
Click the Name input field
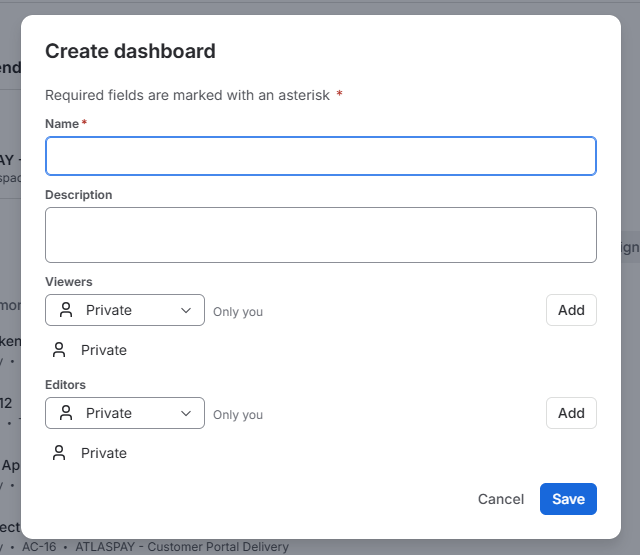coord(321,156)
